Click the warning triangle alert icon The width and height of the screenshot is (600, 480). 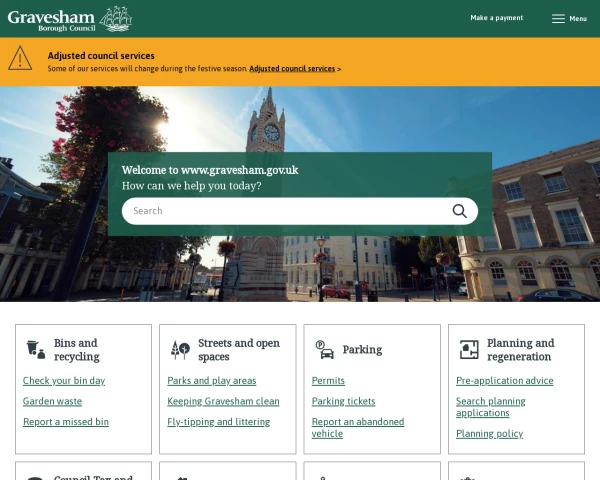point(20,58)
